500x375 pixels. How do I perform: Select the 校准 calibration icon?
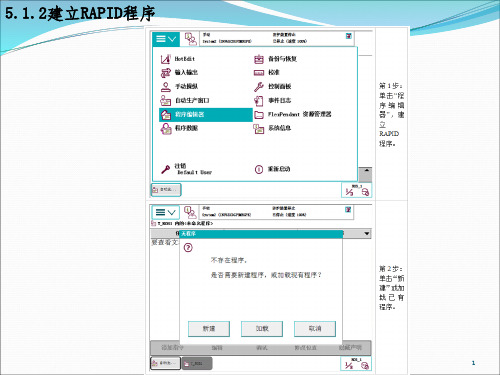pos(259,73)
